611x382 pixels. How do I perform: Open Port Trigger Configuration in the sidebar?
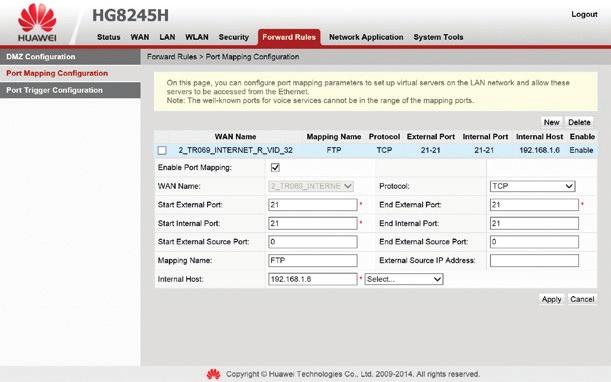tap(70, 90)
